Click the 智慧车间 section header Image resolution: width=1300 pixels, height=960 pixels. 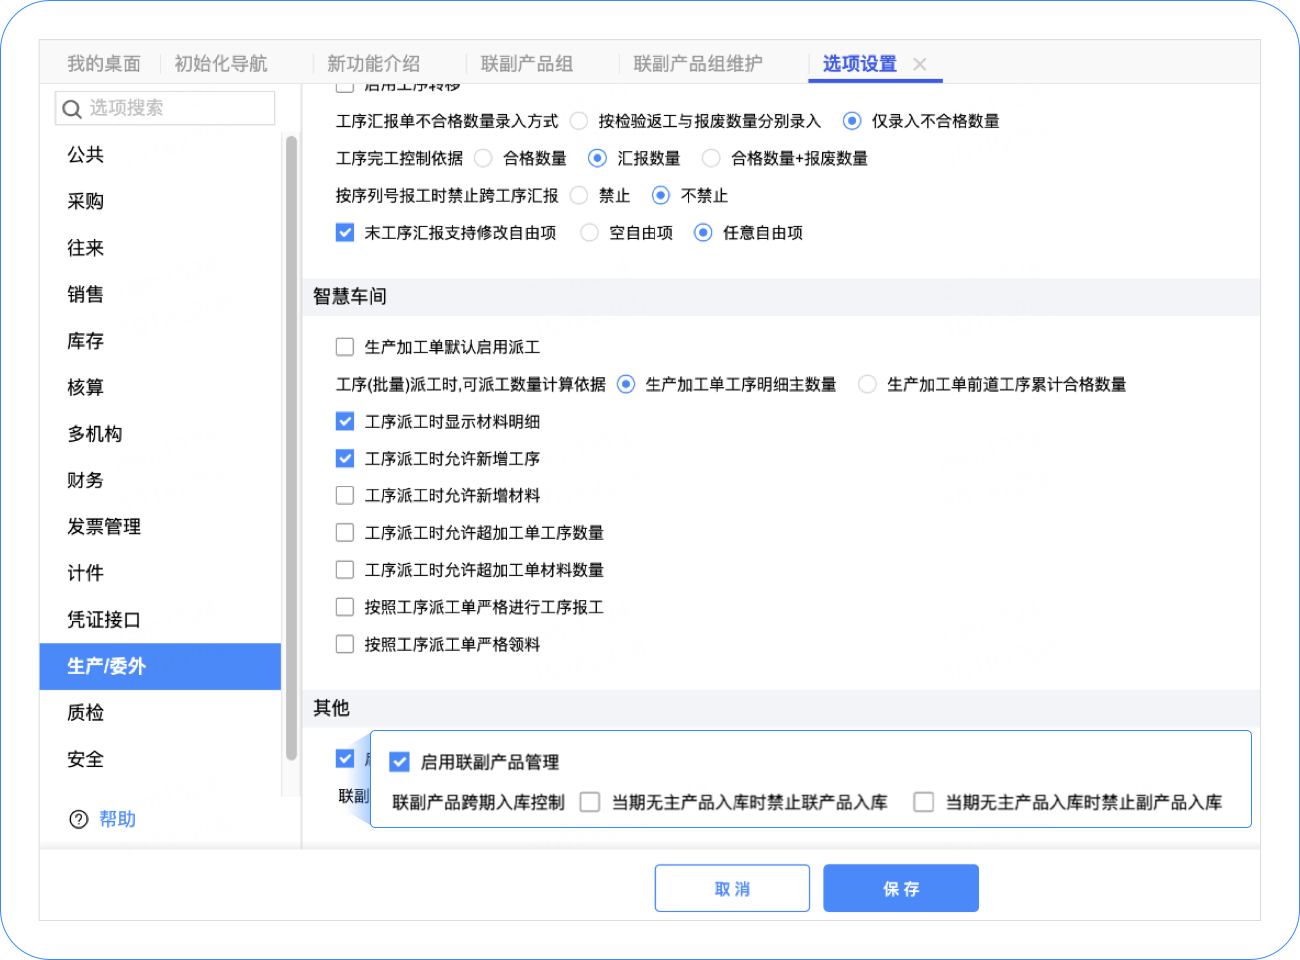(781, 296)
